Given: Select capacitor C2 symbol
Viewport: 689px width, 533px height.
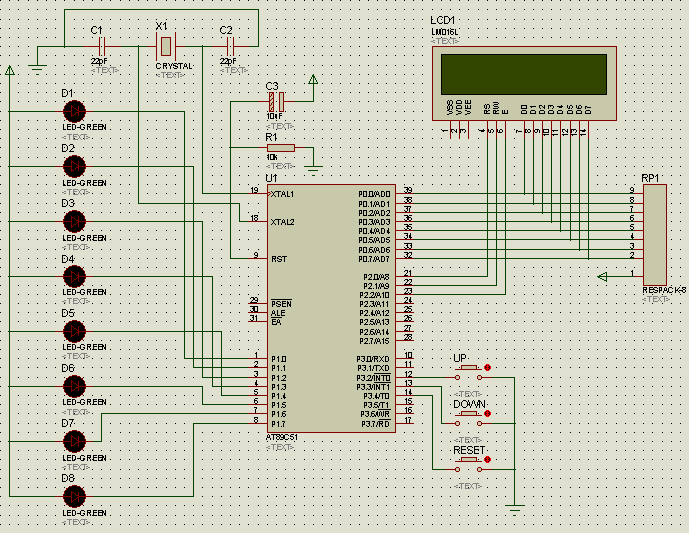Looking at the screenshot, I should point(230,46).
